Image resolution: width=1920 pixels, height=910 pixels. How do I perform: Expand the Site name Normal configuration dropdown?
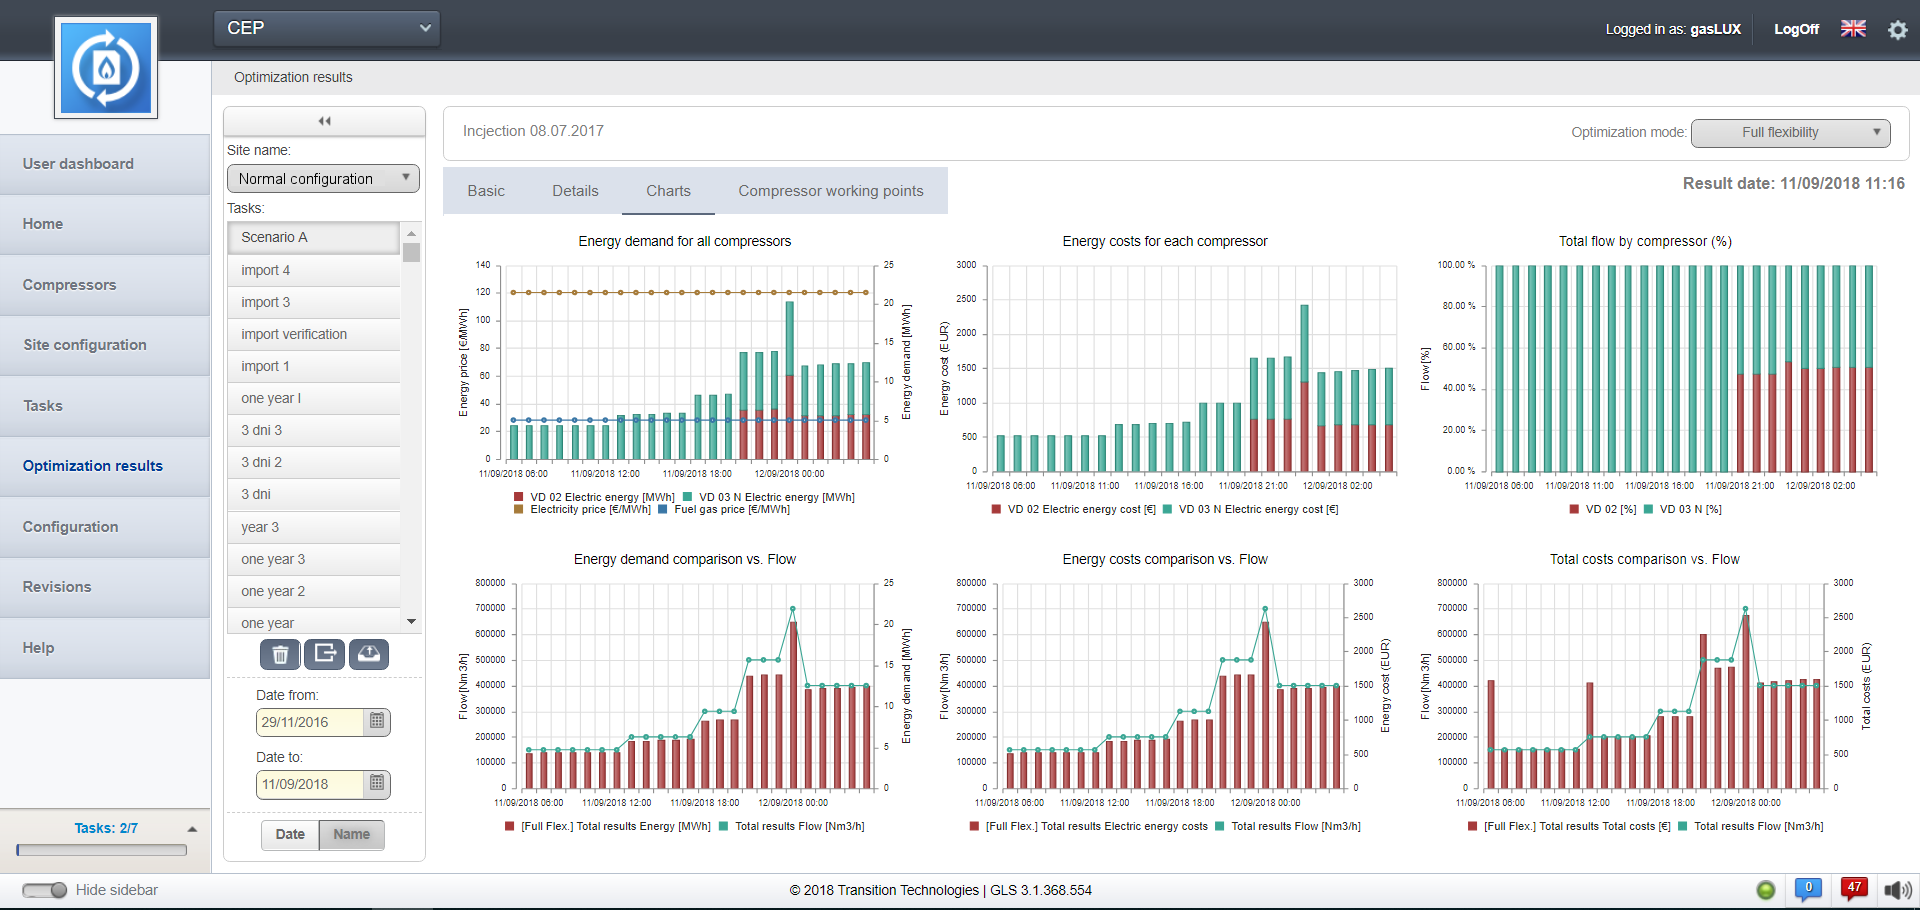point(323,179)
